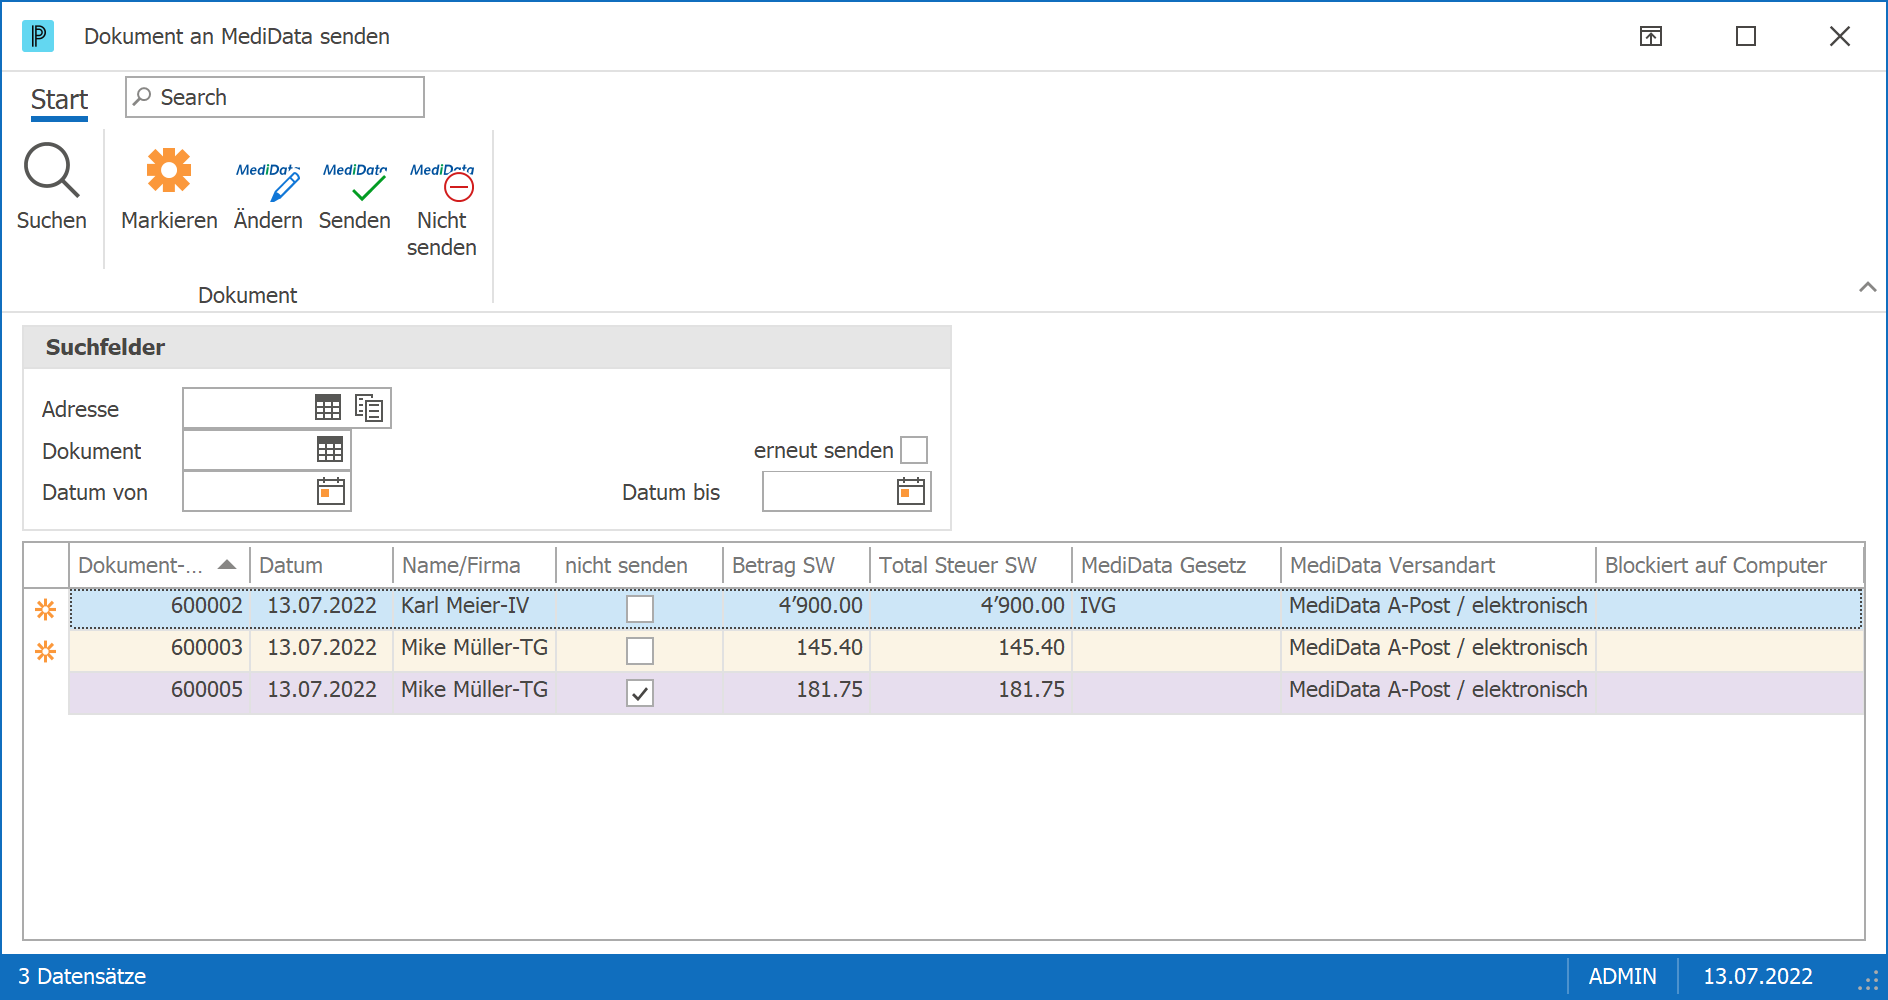Click the MediData Gesetz column header
The image size is (1888, 1000).
[x=1177, y=565]
